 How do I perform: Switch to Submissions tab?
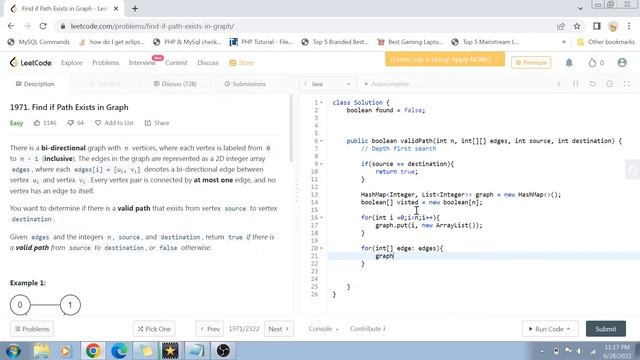245,84
